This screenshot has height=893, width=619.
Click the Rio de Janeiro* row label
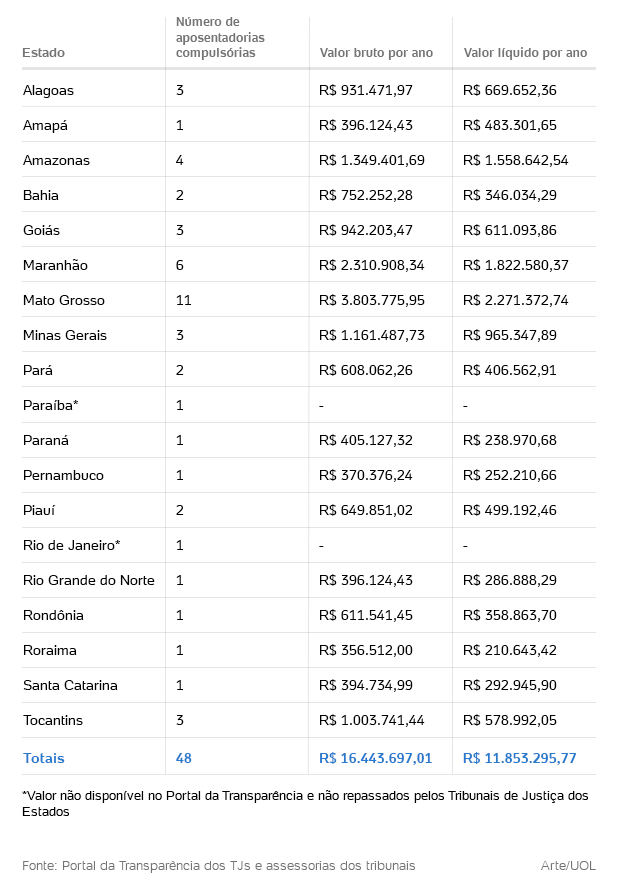click(72, 545)
